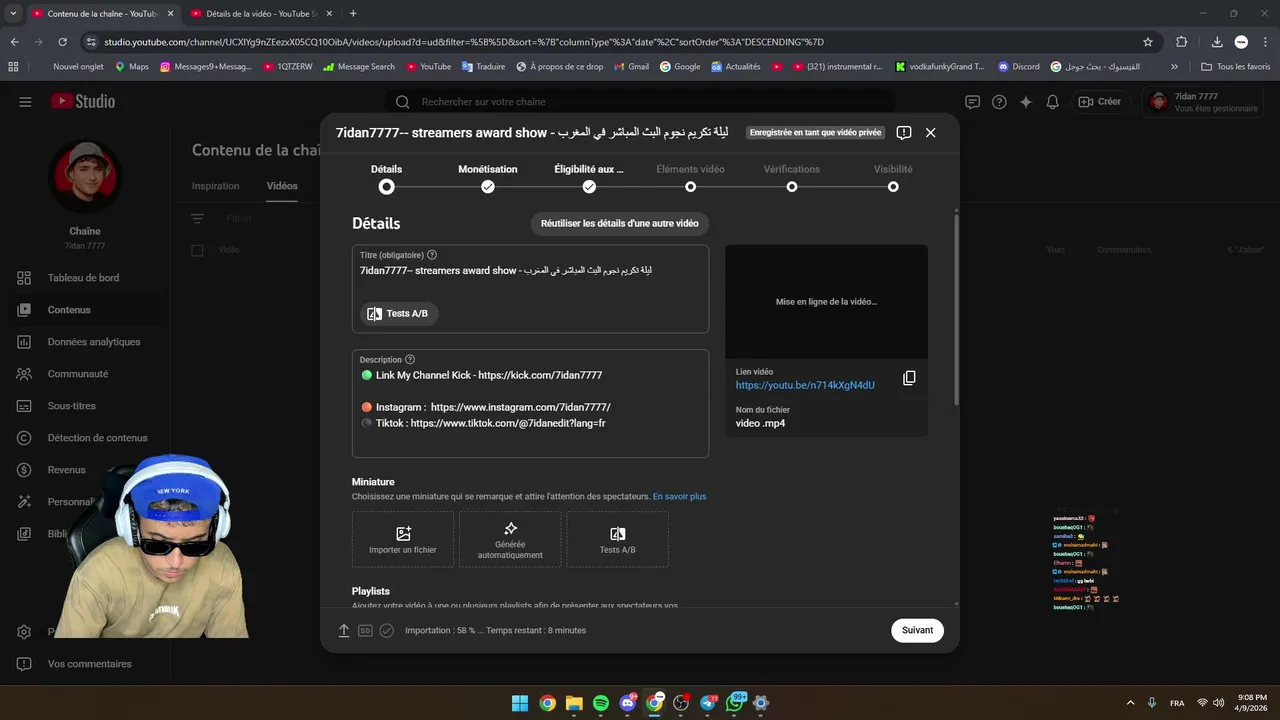Open the YouTube Studio hamburger menu

(x=25, y=102)
